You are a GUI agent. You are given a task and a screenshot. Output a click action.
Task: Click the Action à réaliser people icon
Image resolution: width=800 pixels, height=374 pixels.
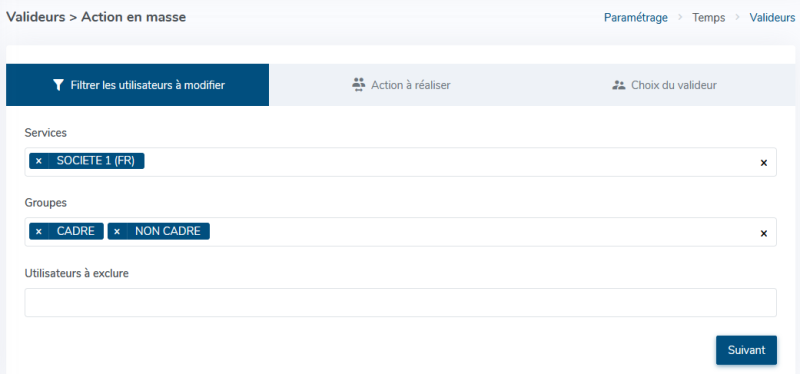tap(359, 85)
